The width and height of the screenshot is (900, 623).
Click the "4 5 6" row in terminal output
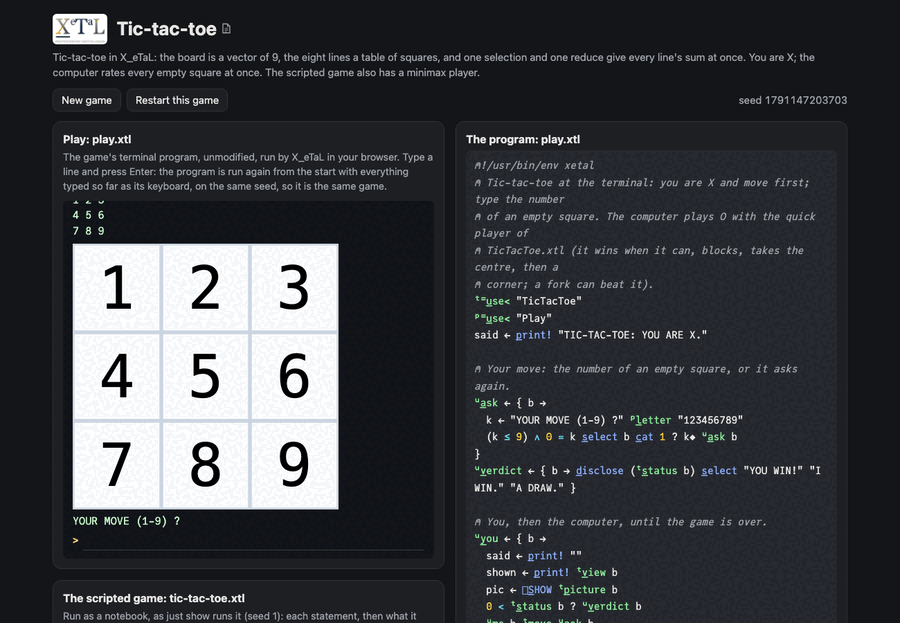coord(88,215)
